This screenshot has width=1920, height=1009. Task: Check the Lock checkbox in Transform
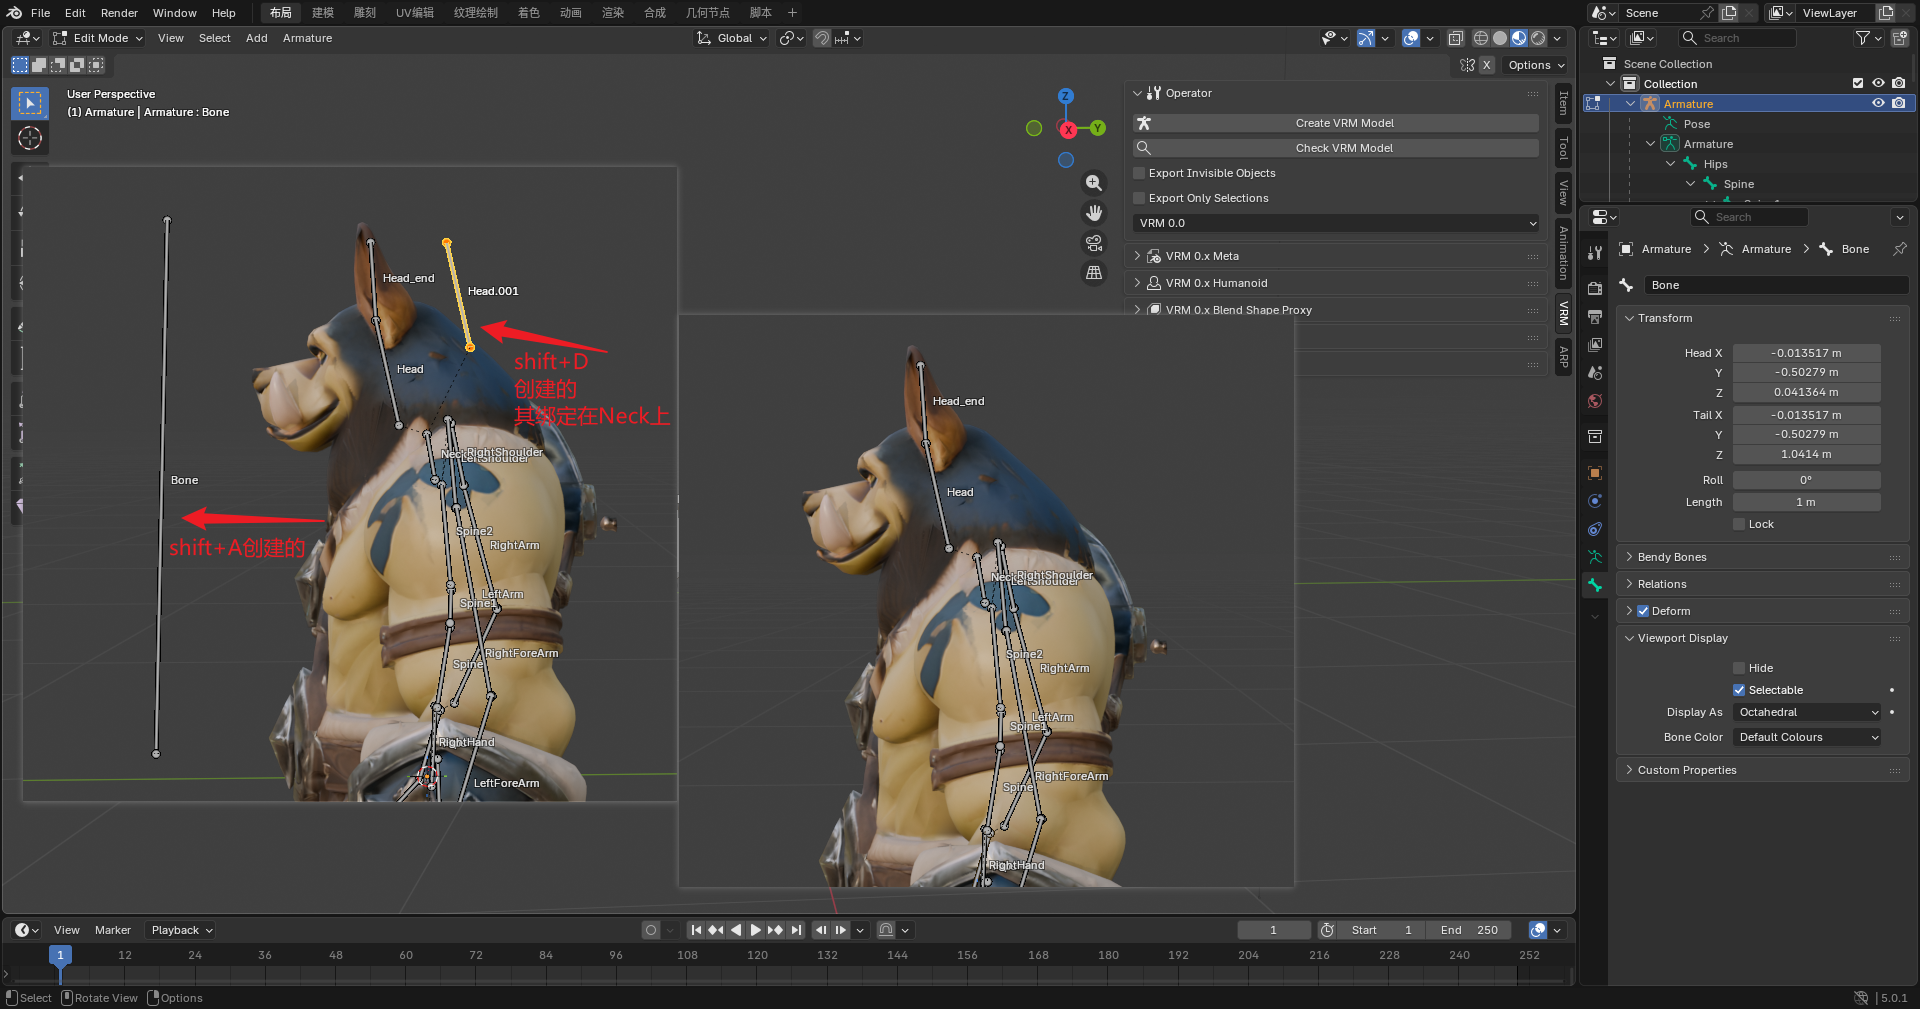click(x=1739, y=524)
